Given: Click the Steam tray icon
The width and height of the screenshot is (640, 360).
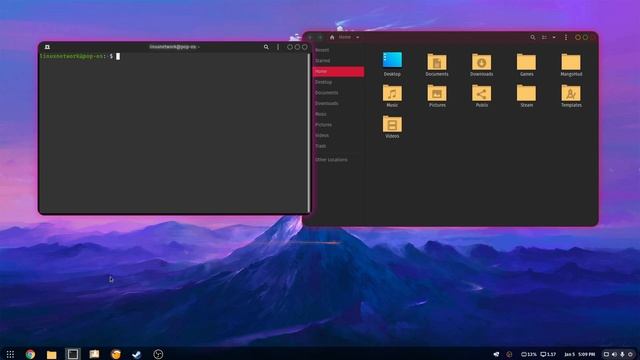Looking at the screenshot, I should pos(496,354).
